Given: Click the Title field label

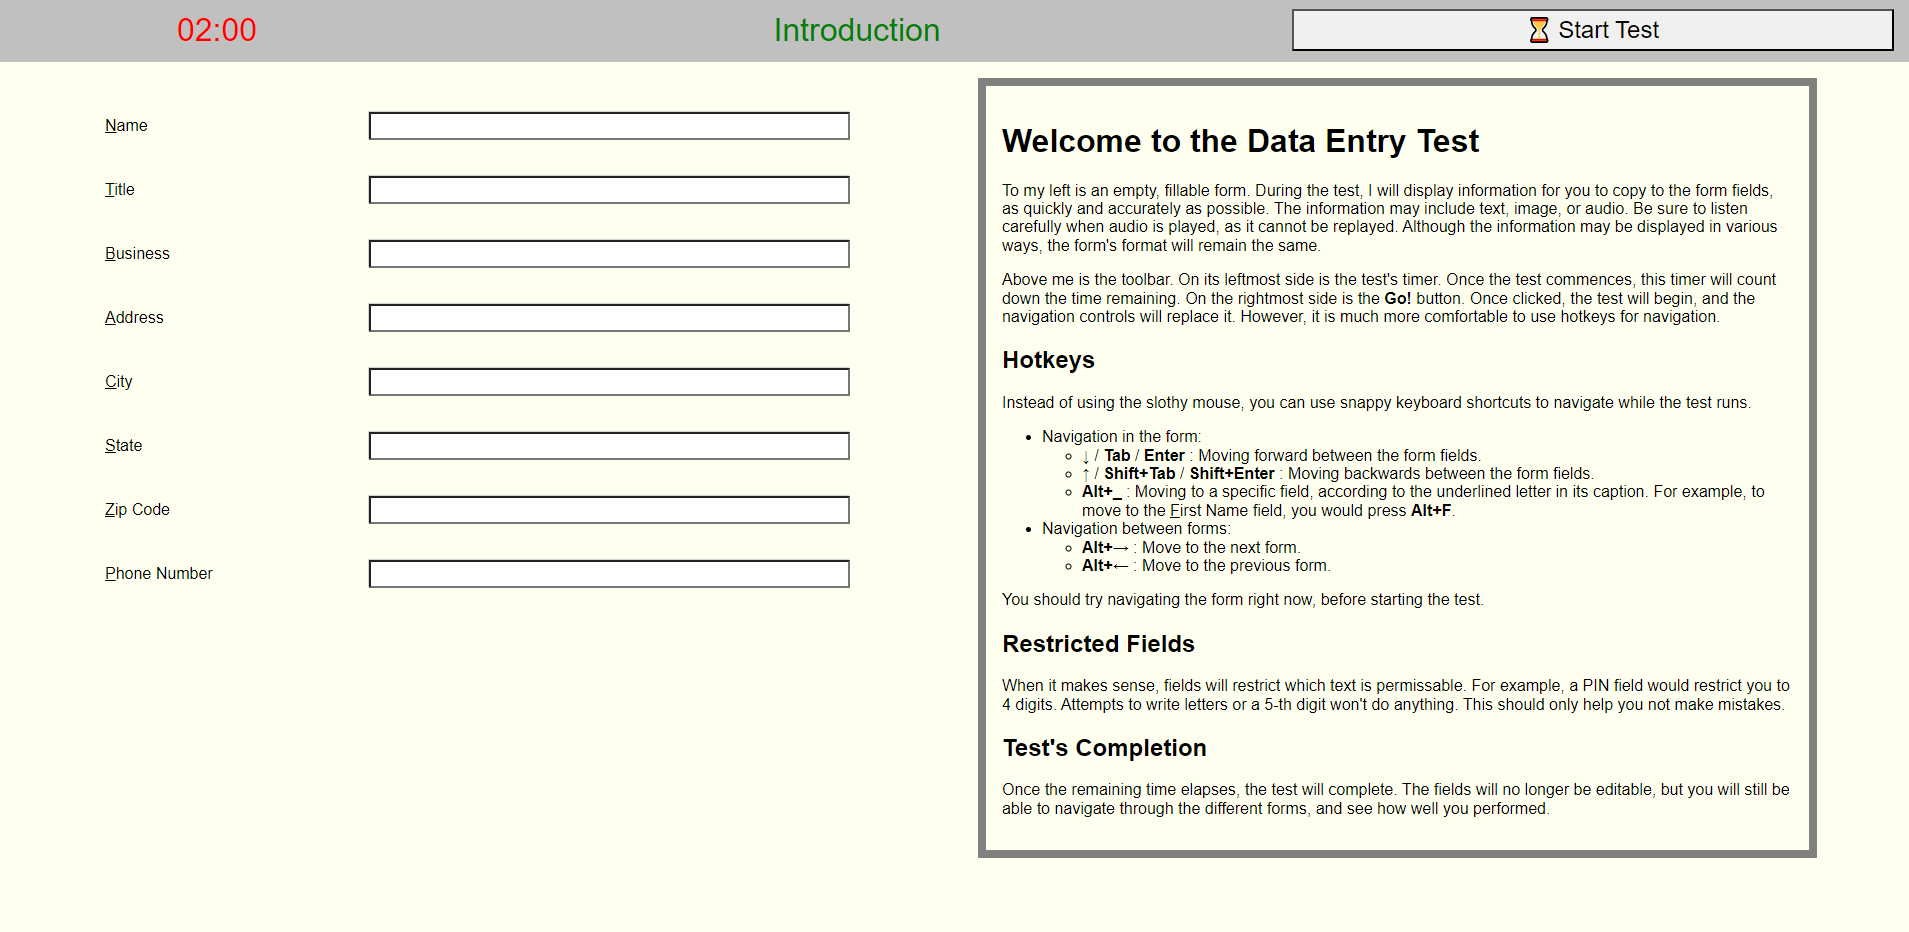Looking at the screenshot, I should tap(119, 189).
